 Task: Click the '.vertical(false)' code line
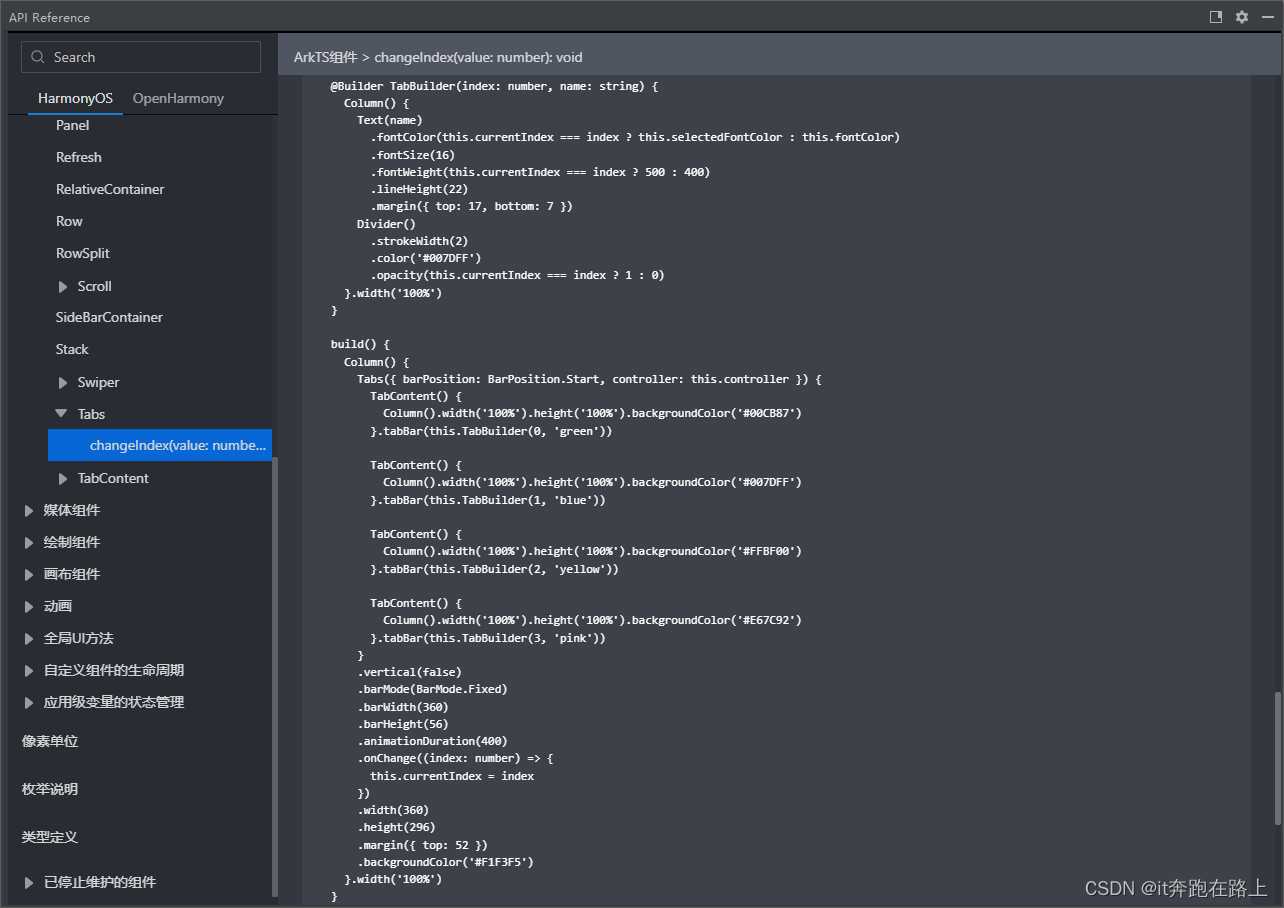pos(409,672)
